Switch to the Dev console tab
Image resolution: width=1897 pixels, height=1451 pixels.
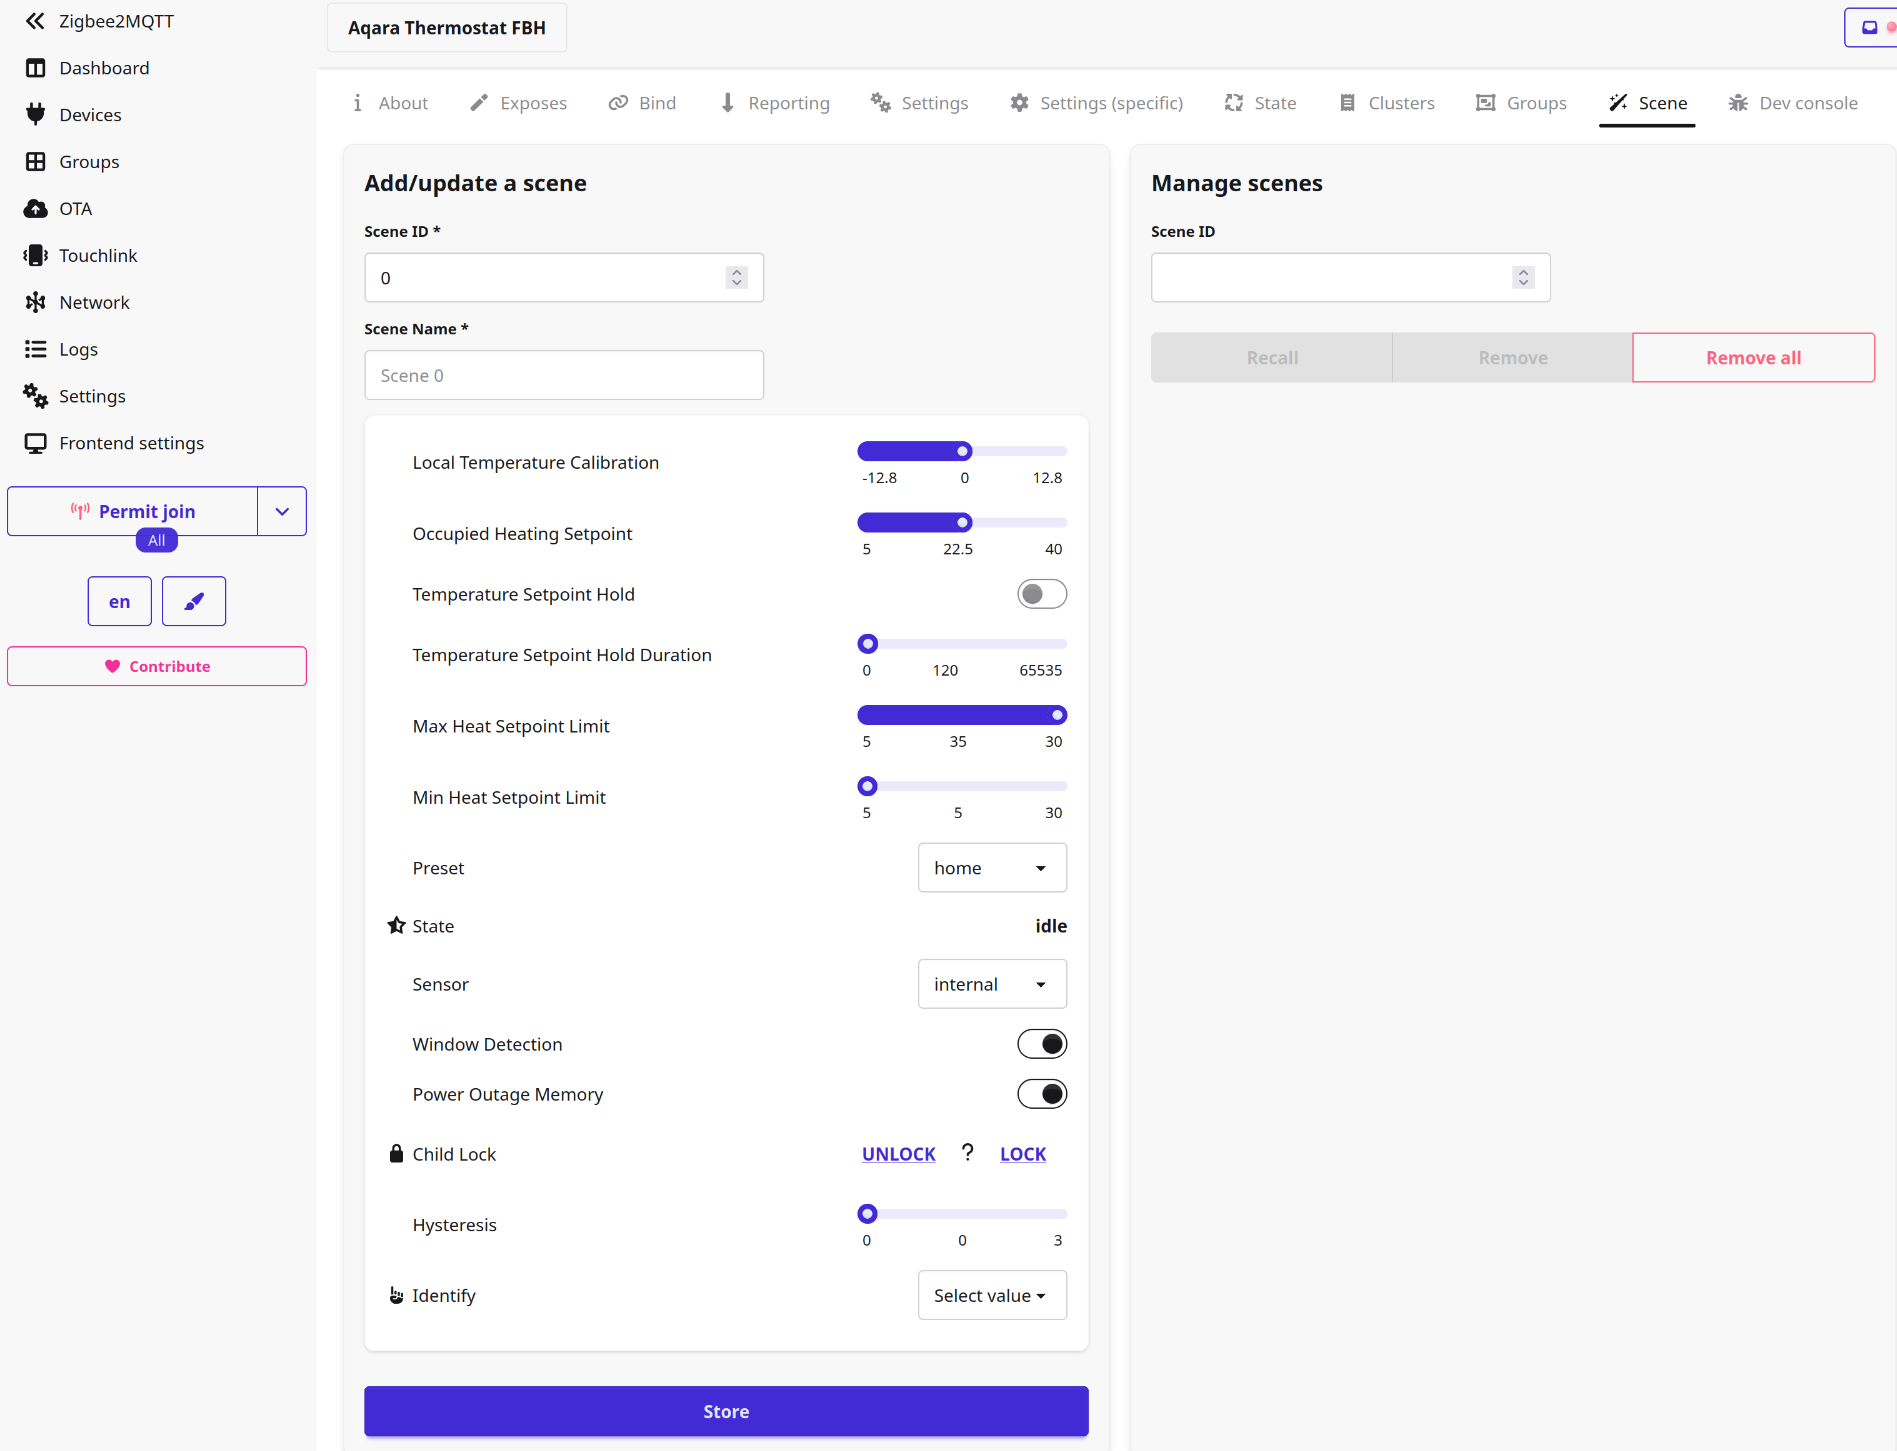point(1793,103)
